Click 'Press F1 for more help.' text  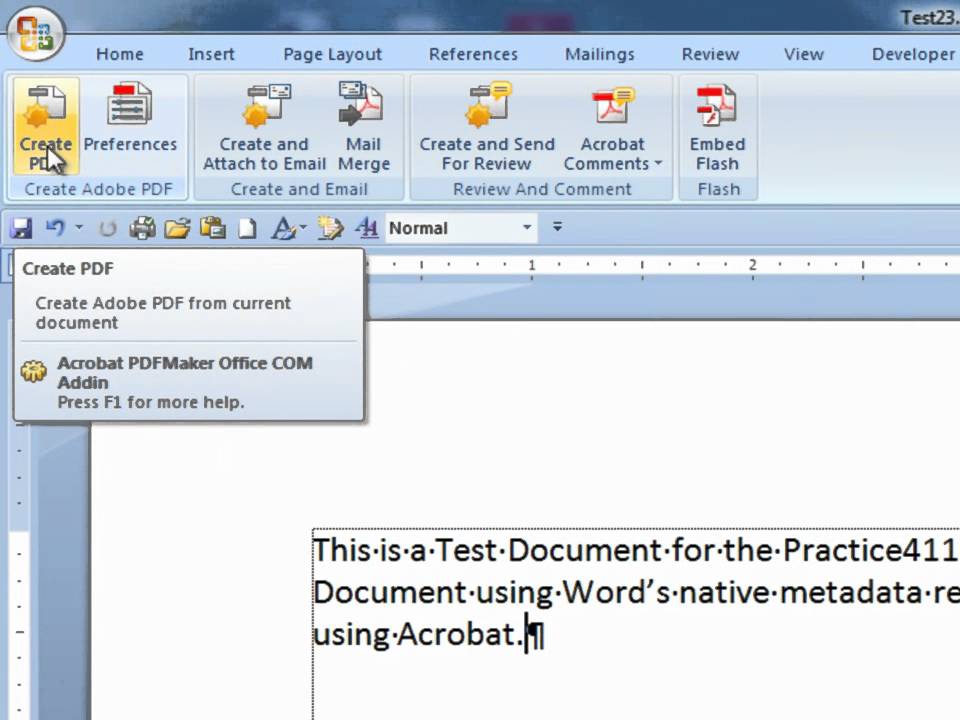tap(151, 402)
